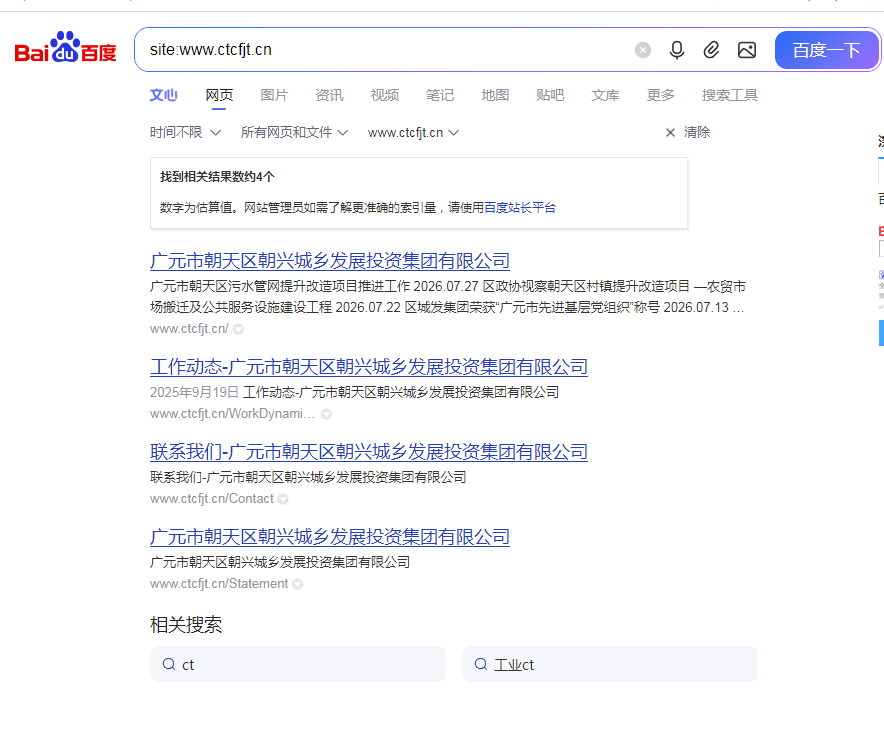The image size is (884, 740).
Task: Expand the 时间不限 time filter dropdown
Action: (185, 132)
